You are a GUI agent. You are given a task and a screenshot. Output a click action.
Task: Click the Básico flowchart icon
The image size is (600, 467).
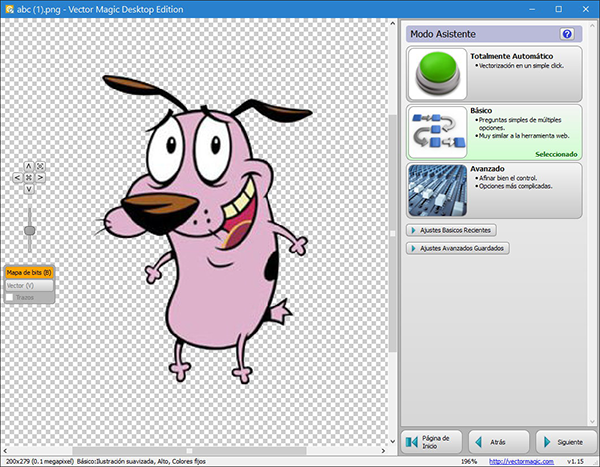click(437, 132)
